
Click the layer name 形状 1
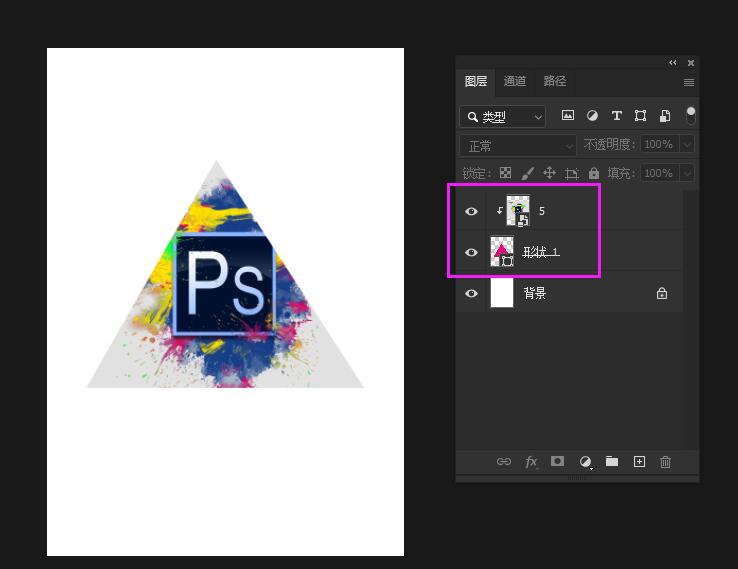541,252
